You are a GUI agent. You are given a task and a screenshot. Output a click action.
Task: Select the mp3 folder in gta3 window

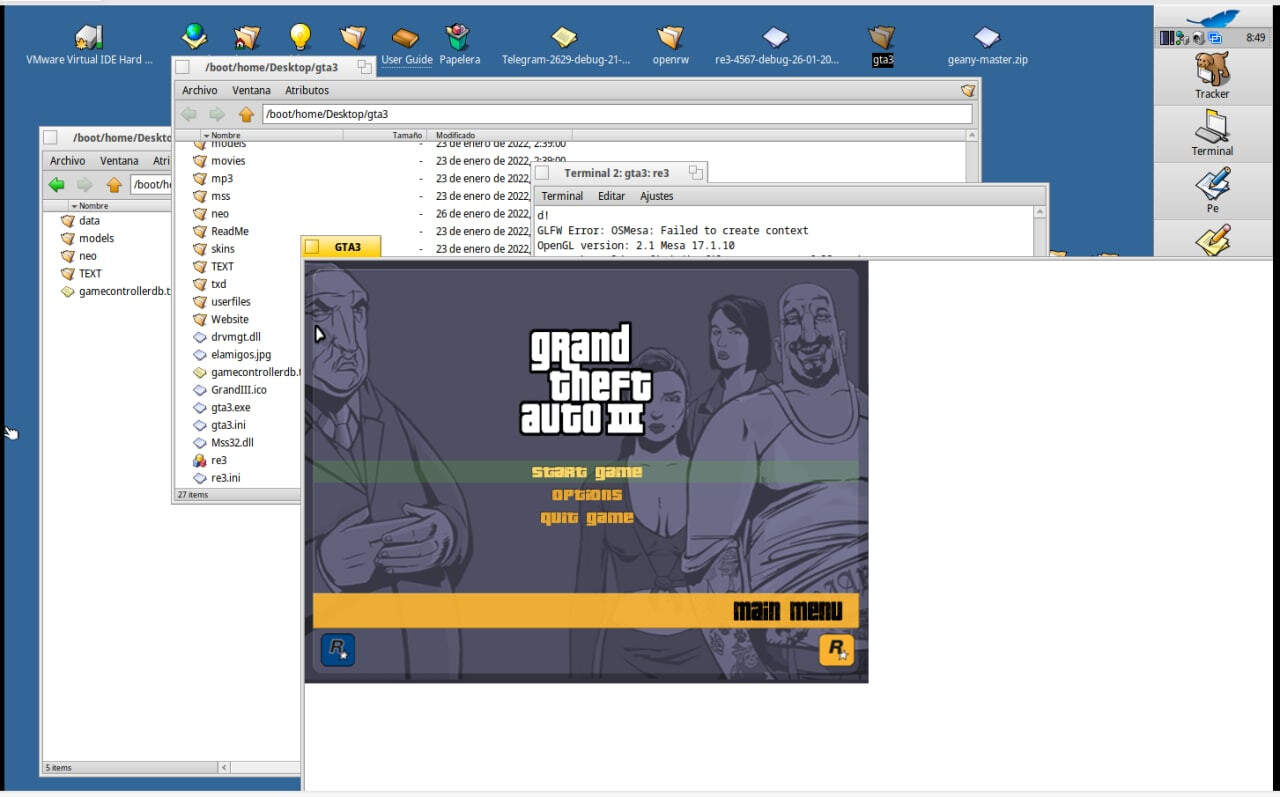(213, 178)
